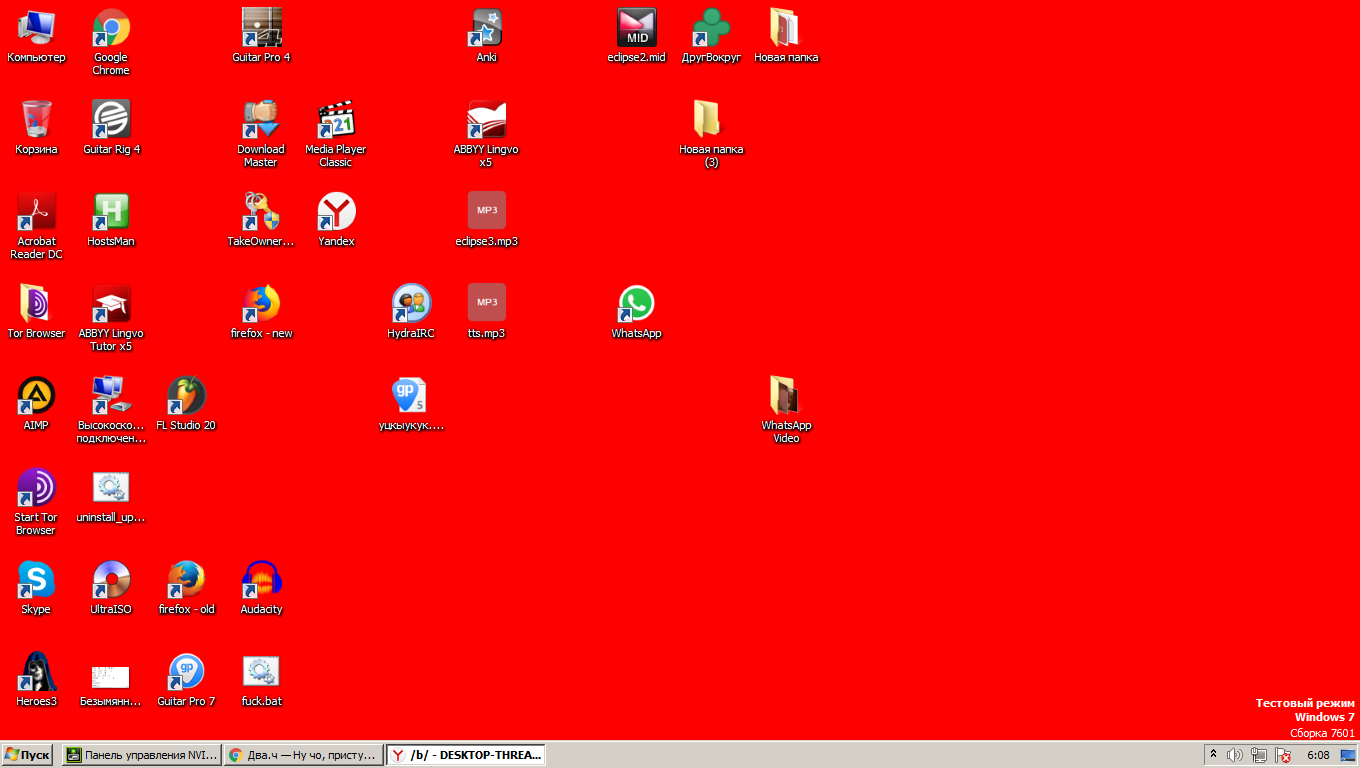Switch to Панель управления NVI... taskbar window
The width and height of the screenshot is (1360, 768).
(x=141, y=755)
